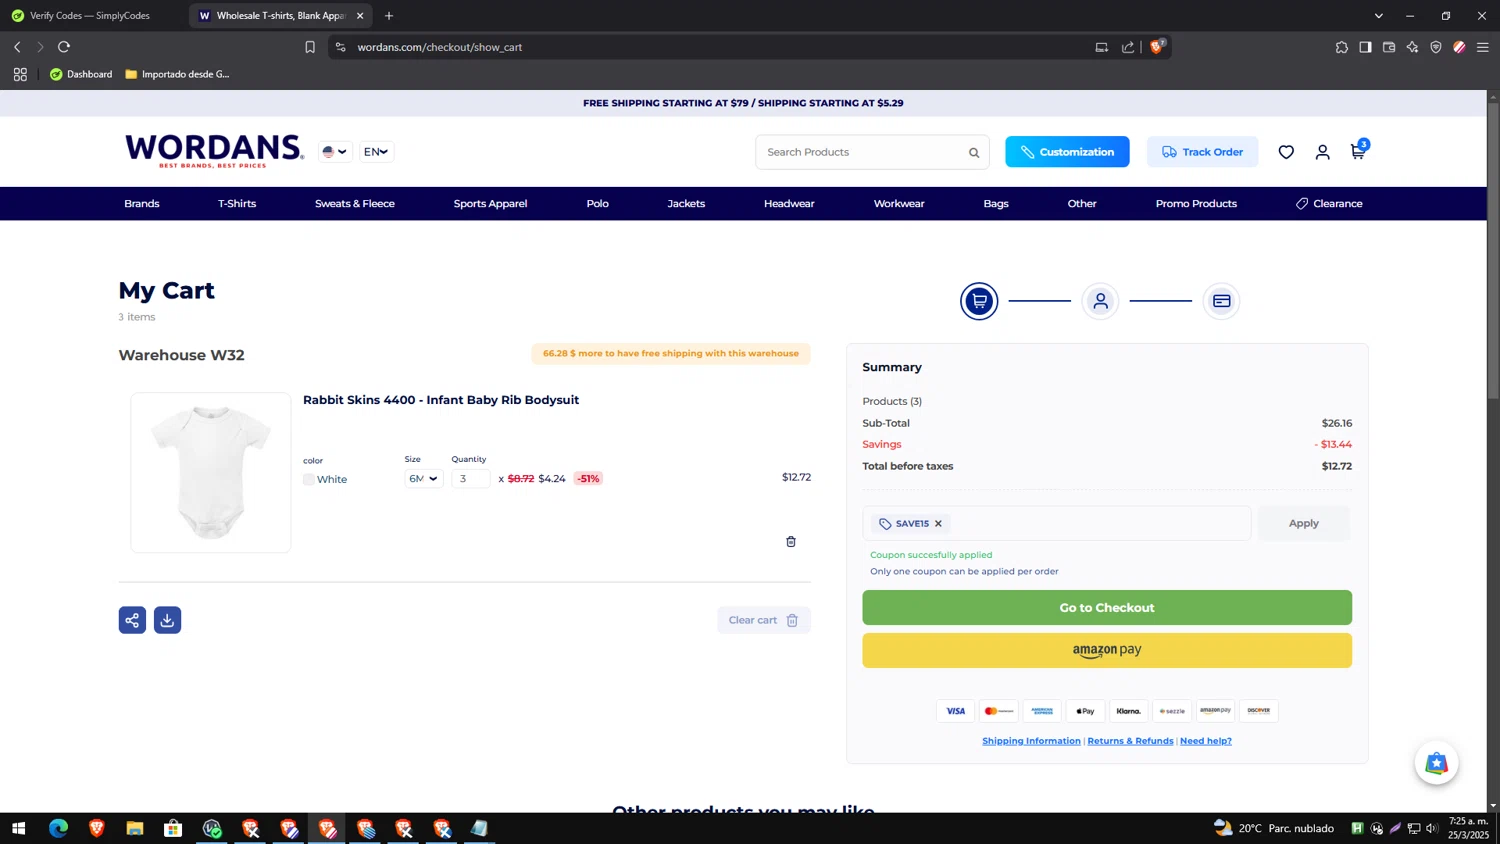This screenshot has height=844, width=1500.
Task: Open the Headwear menu
Action: 789,204
